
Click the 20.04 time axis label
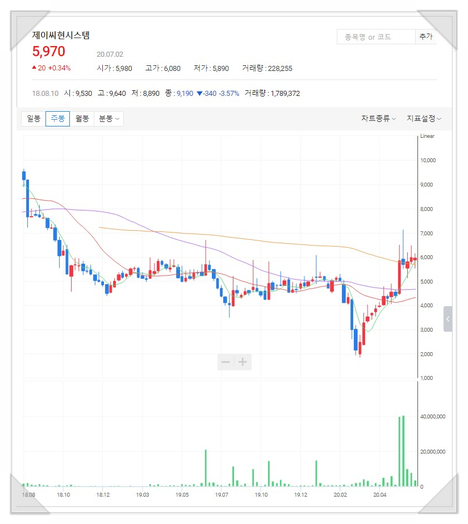(x=379, y=495)
